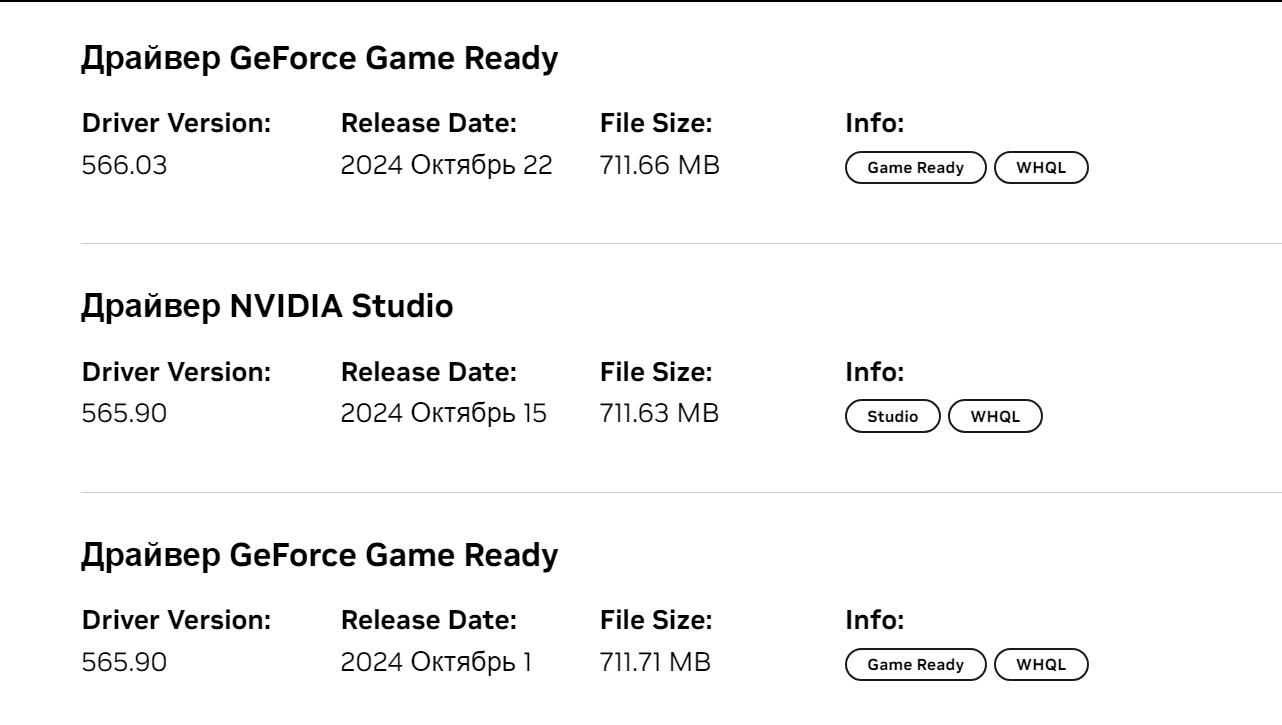
Task: Click the WHQL badge for driver 566.03
Action: 1041,168
